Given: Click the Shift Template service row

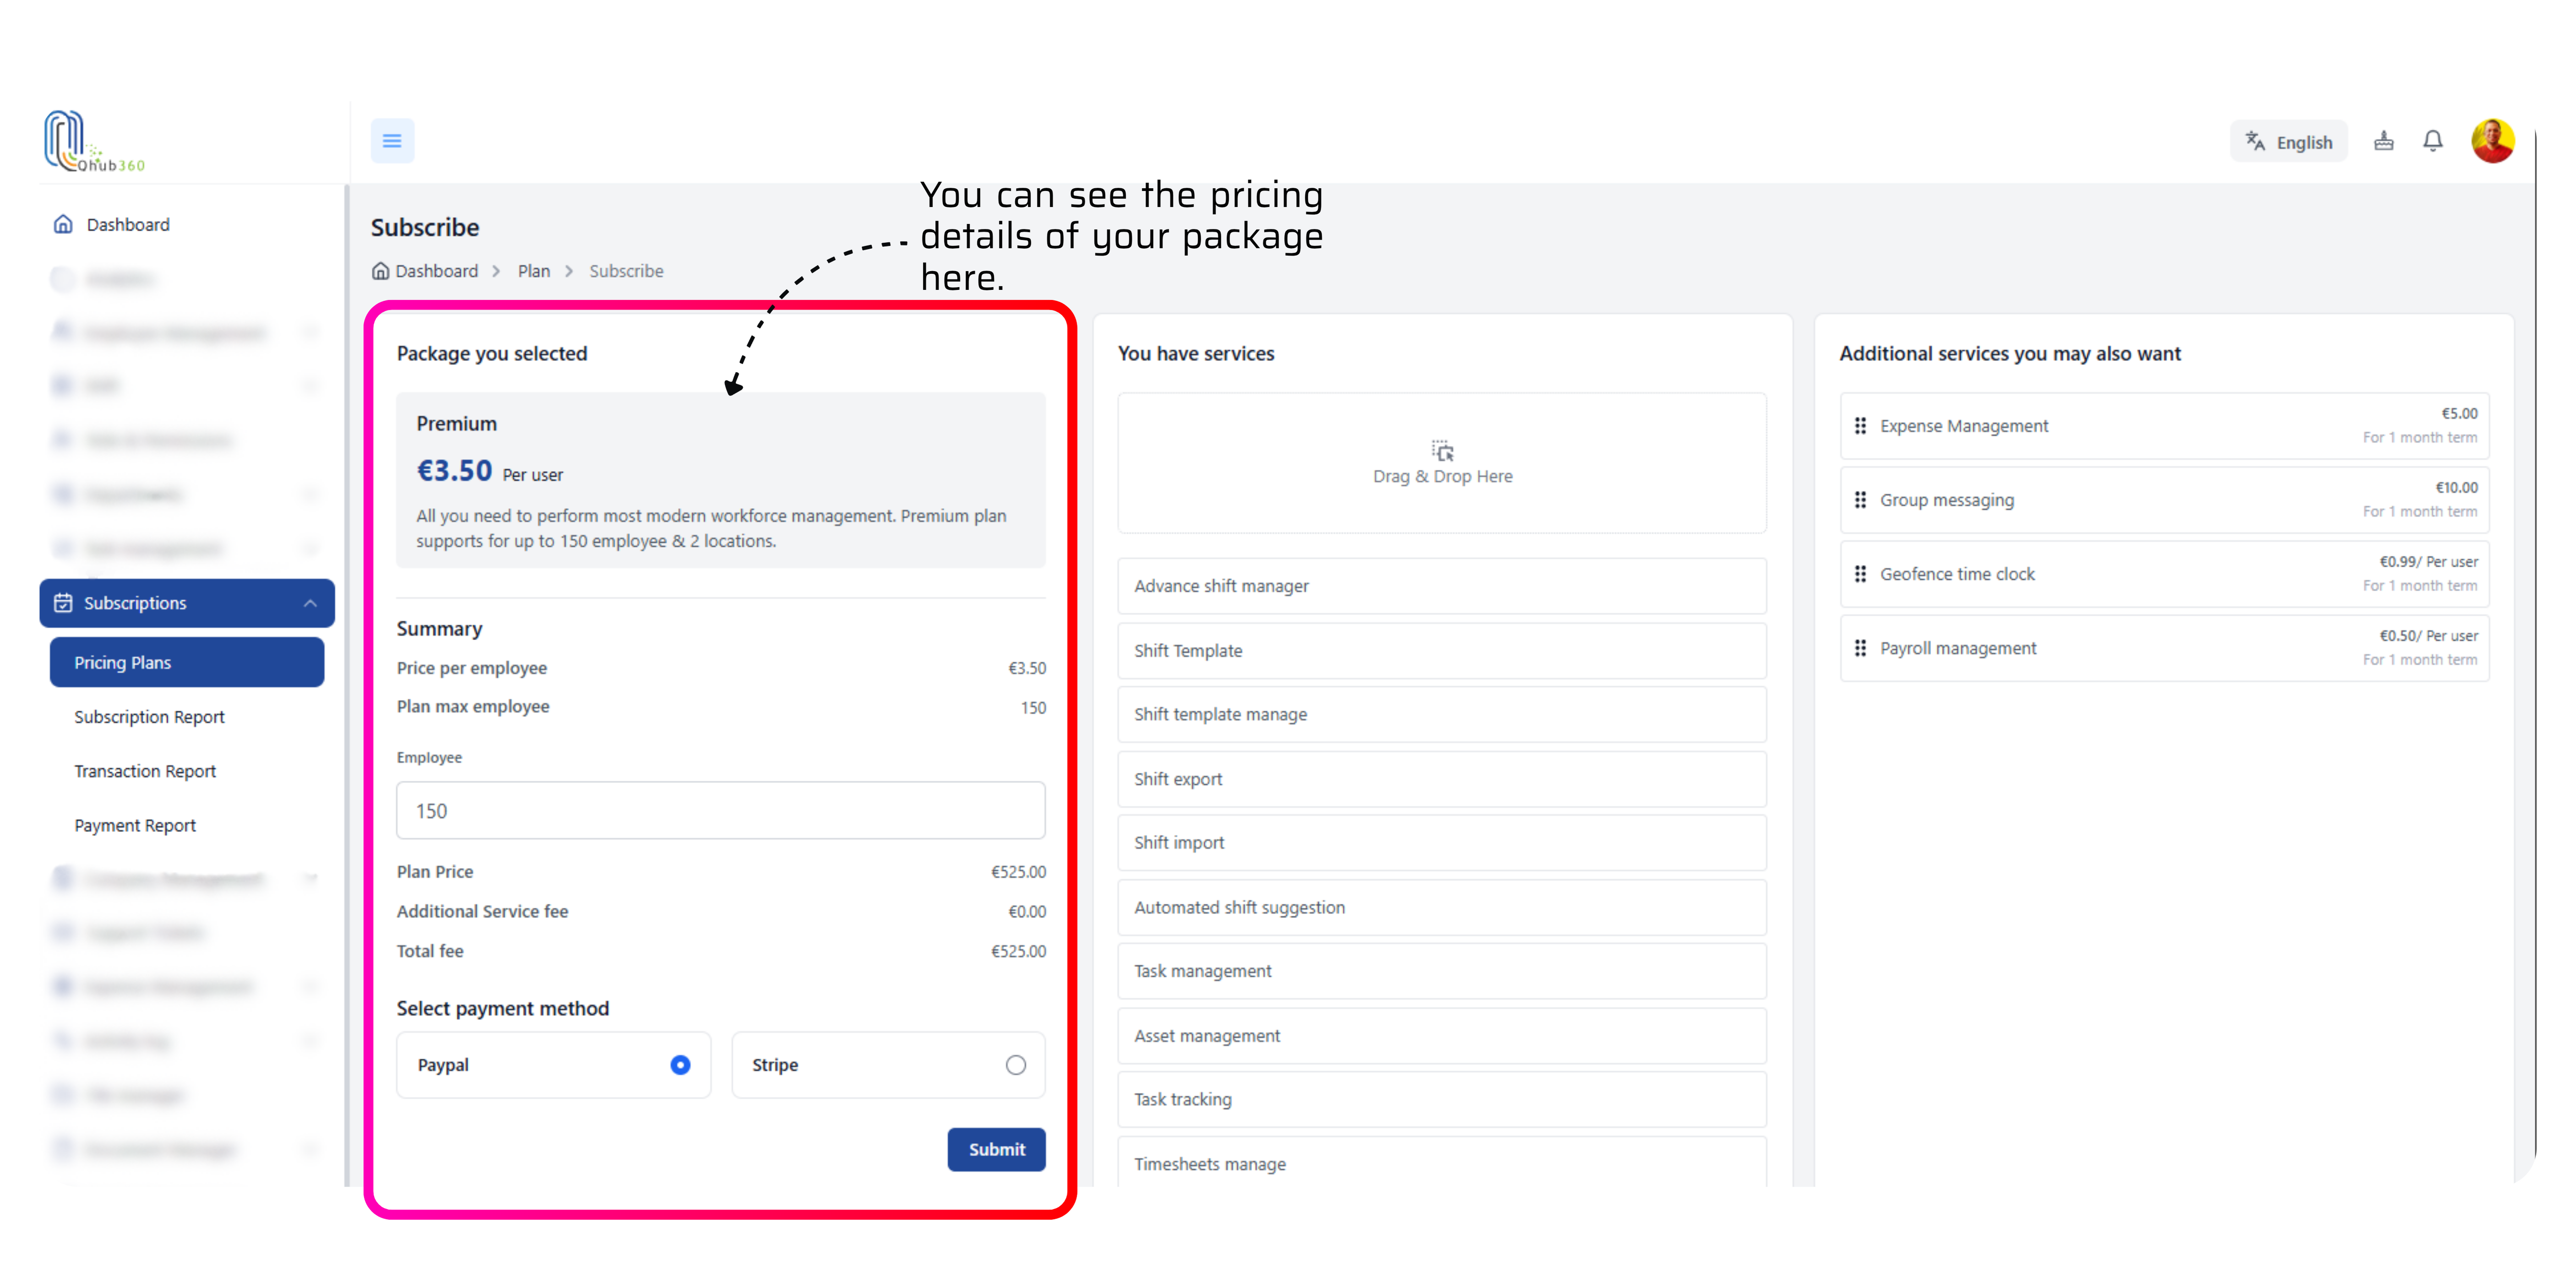Looking at the screenshot, I should pos(1442,651).
